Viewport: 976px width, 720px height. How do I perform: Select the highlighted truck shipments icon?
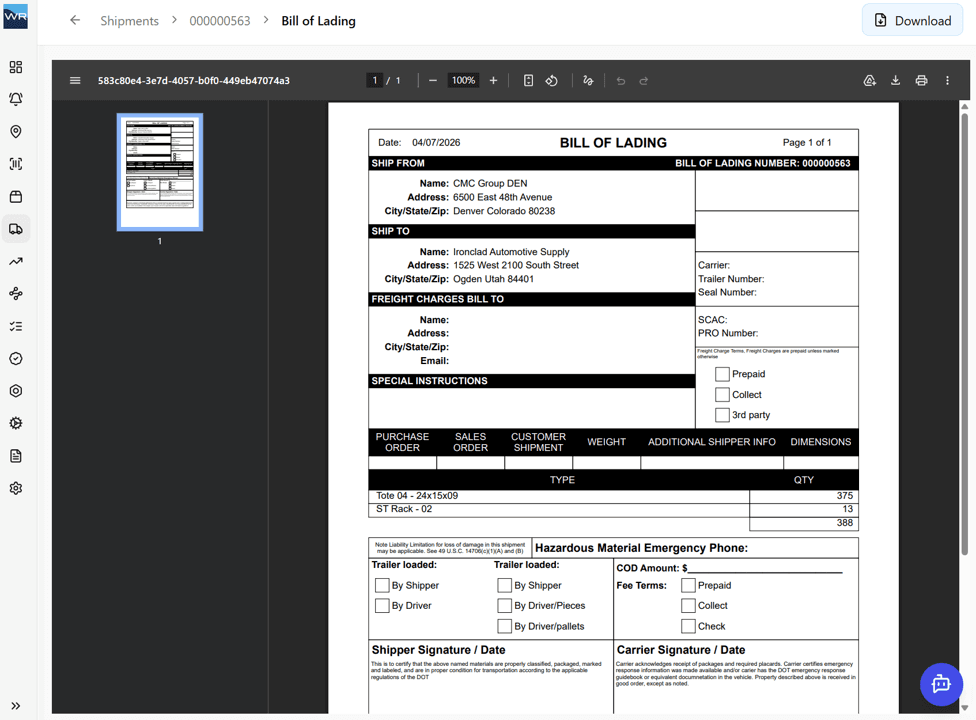[x=16, y=228]
